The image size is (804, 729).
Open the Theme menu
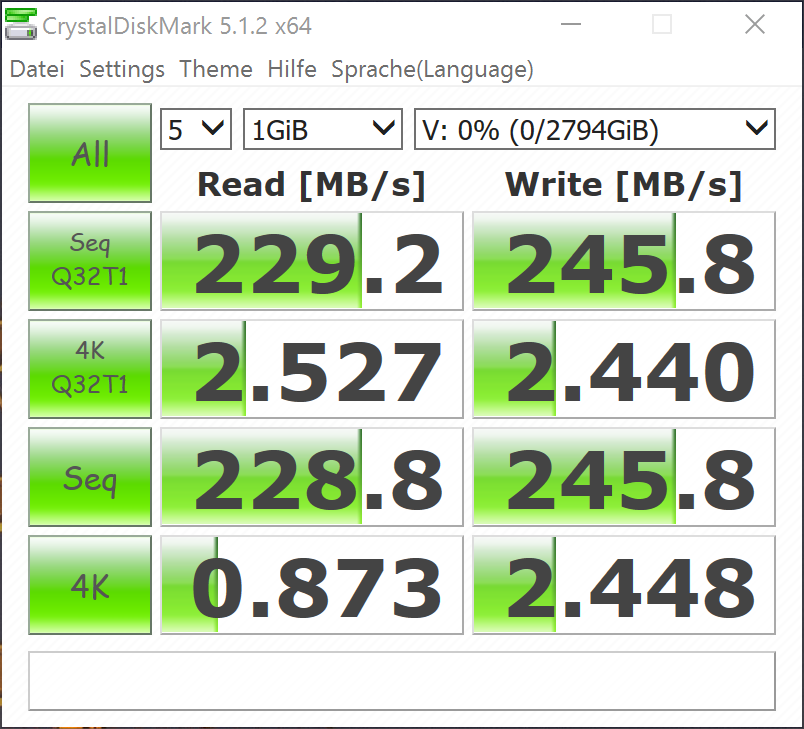[x=216, y=69]
